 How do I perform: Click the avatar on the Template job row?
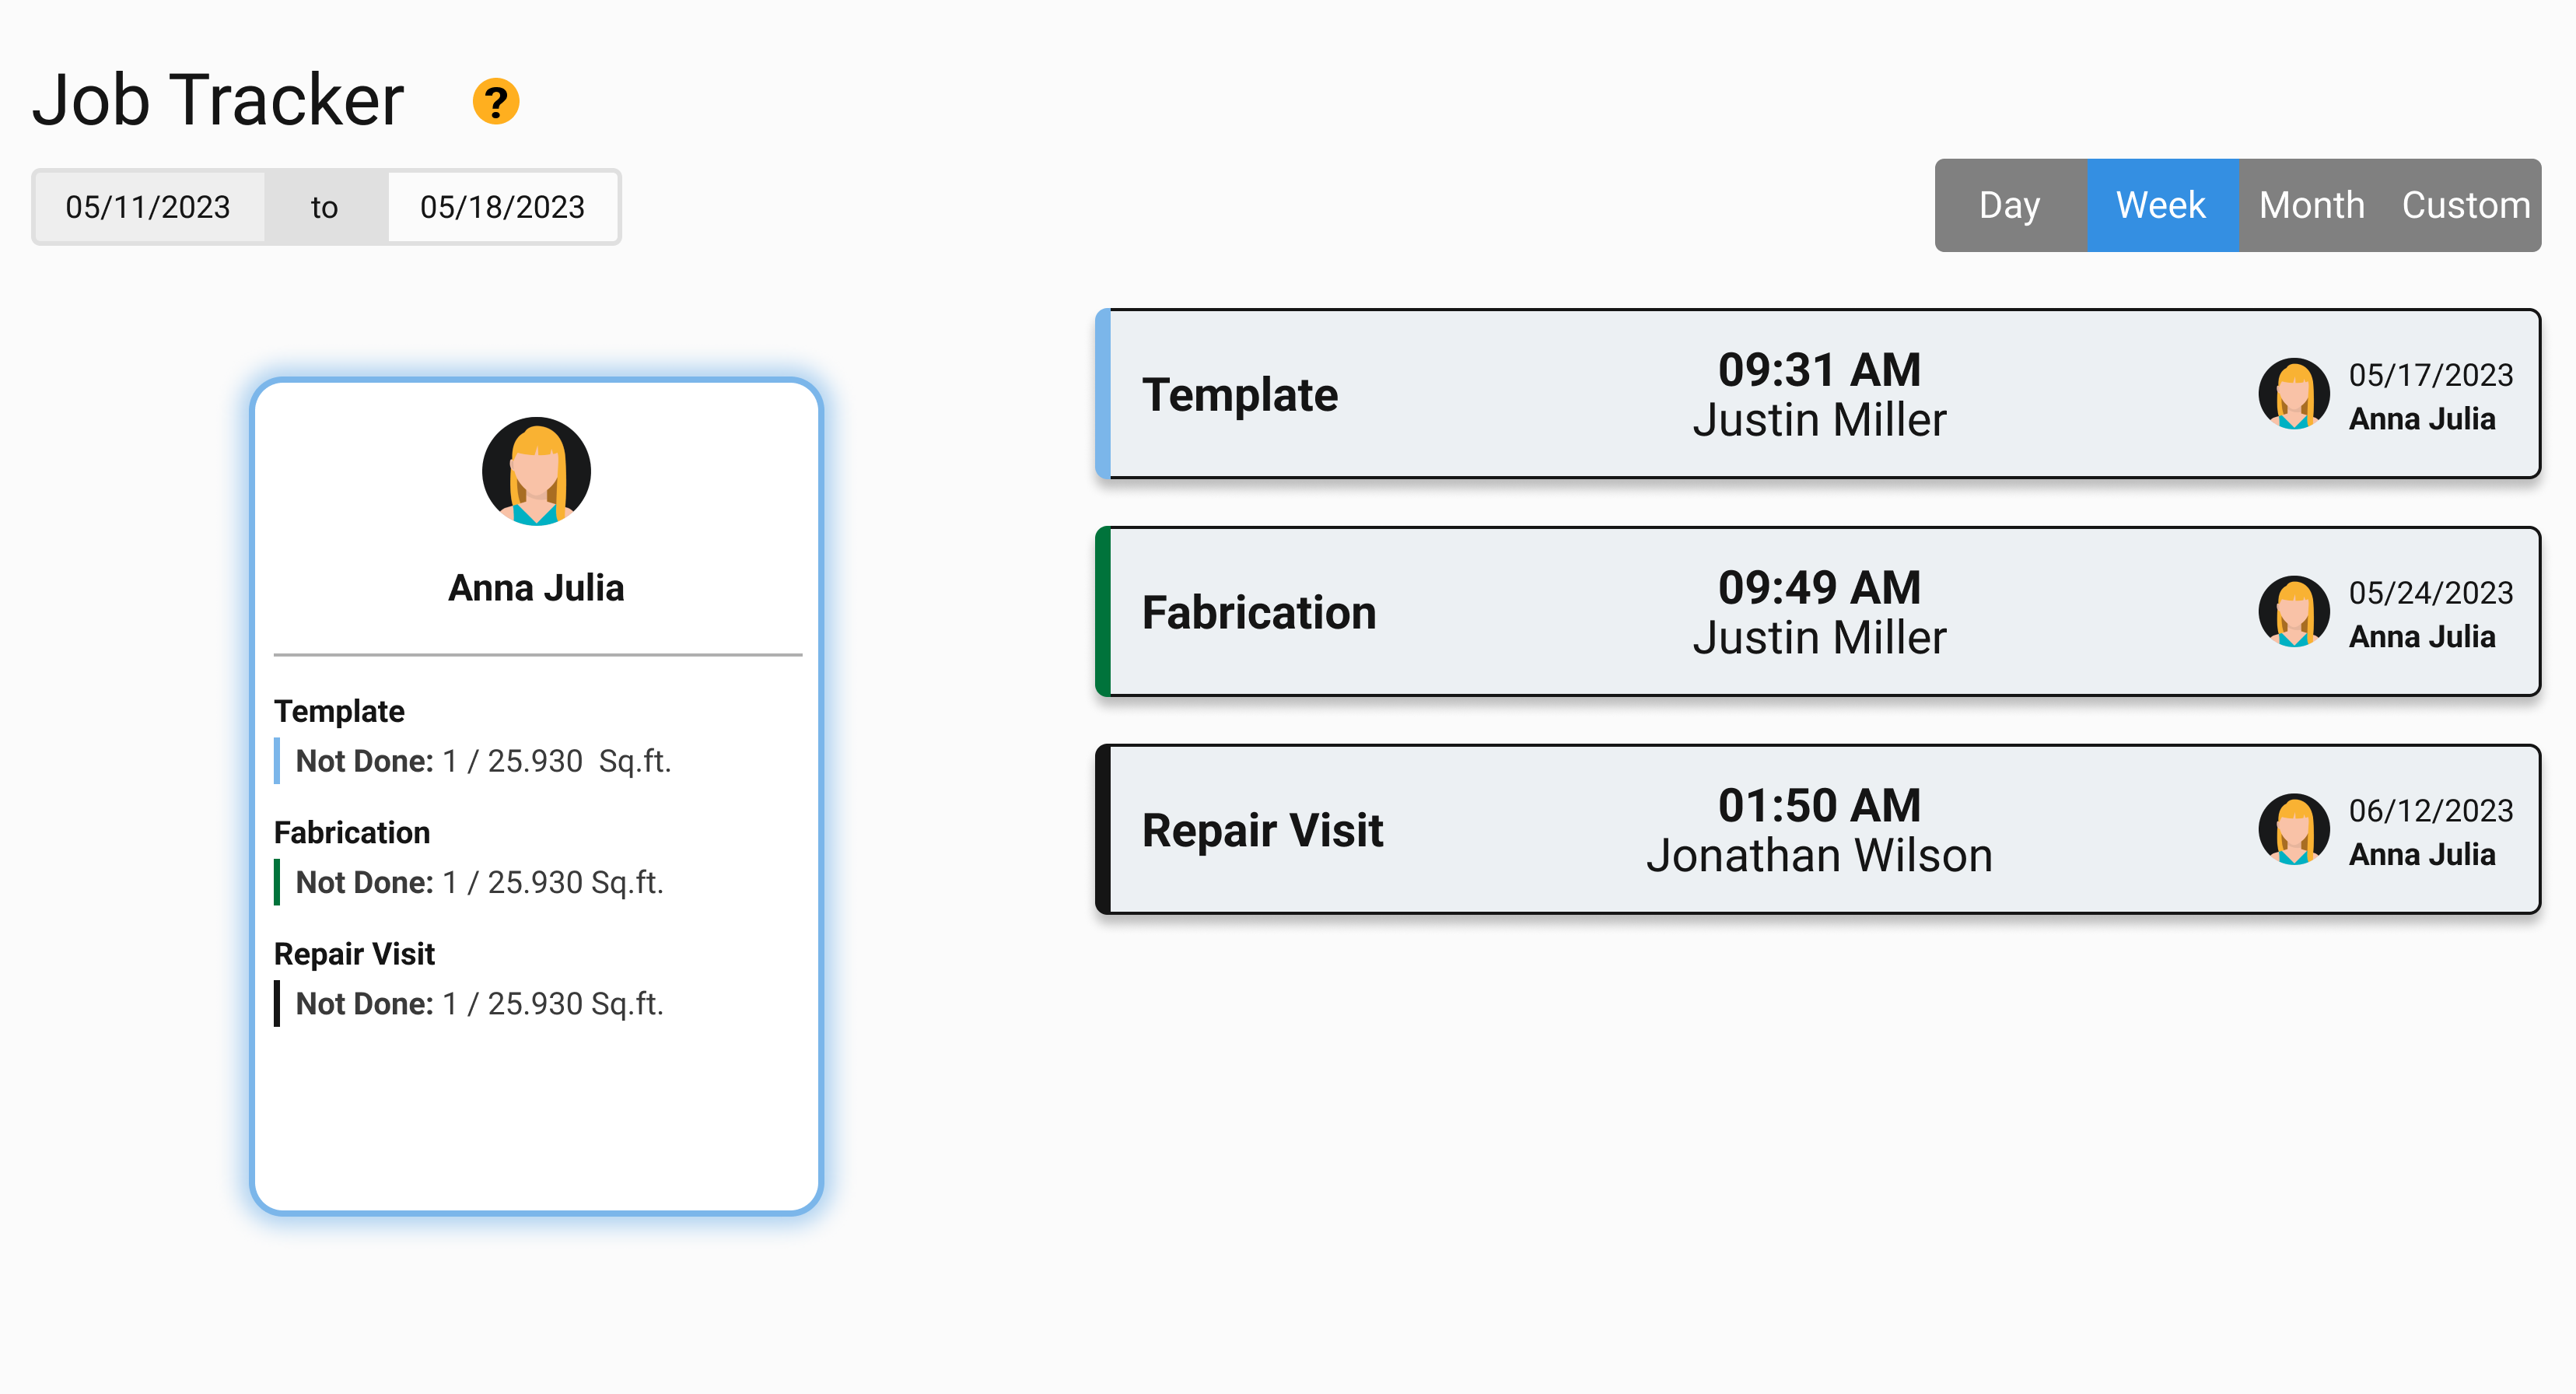[2294, 394]
